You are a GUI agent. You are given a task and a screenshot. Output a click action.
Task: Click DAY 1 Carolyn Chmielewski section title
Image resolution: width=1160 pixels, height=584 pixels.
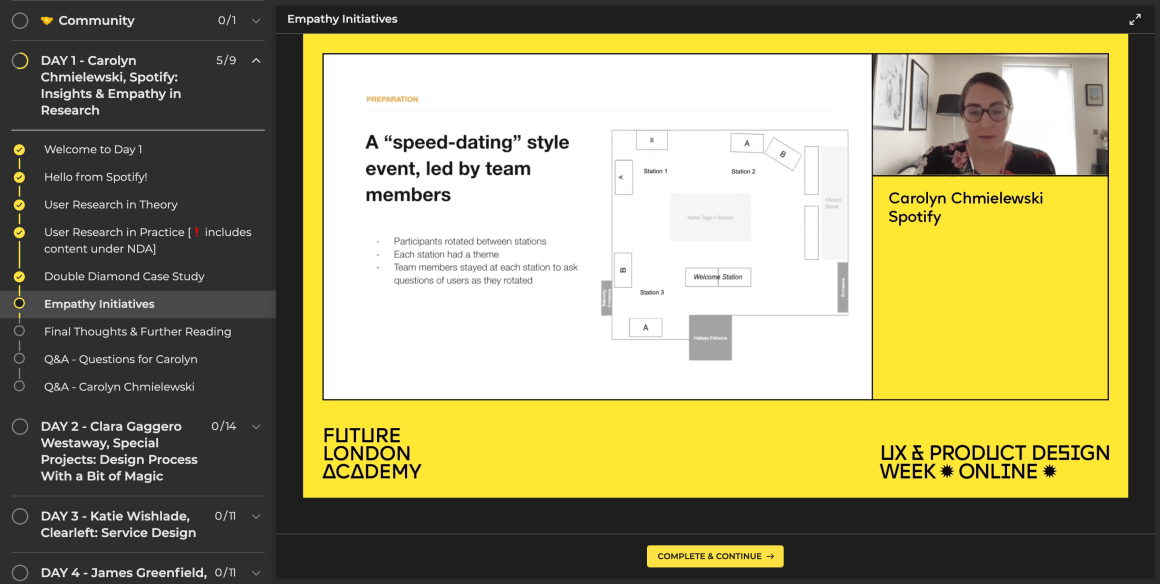[x=111, y=85]
